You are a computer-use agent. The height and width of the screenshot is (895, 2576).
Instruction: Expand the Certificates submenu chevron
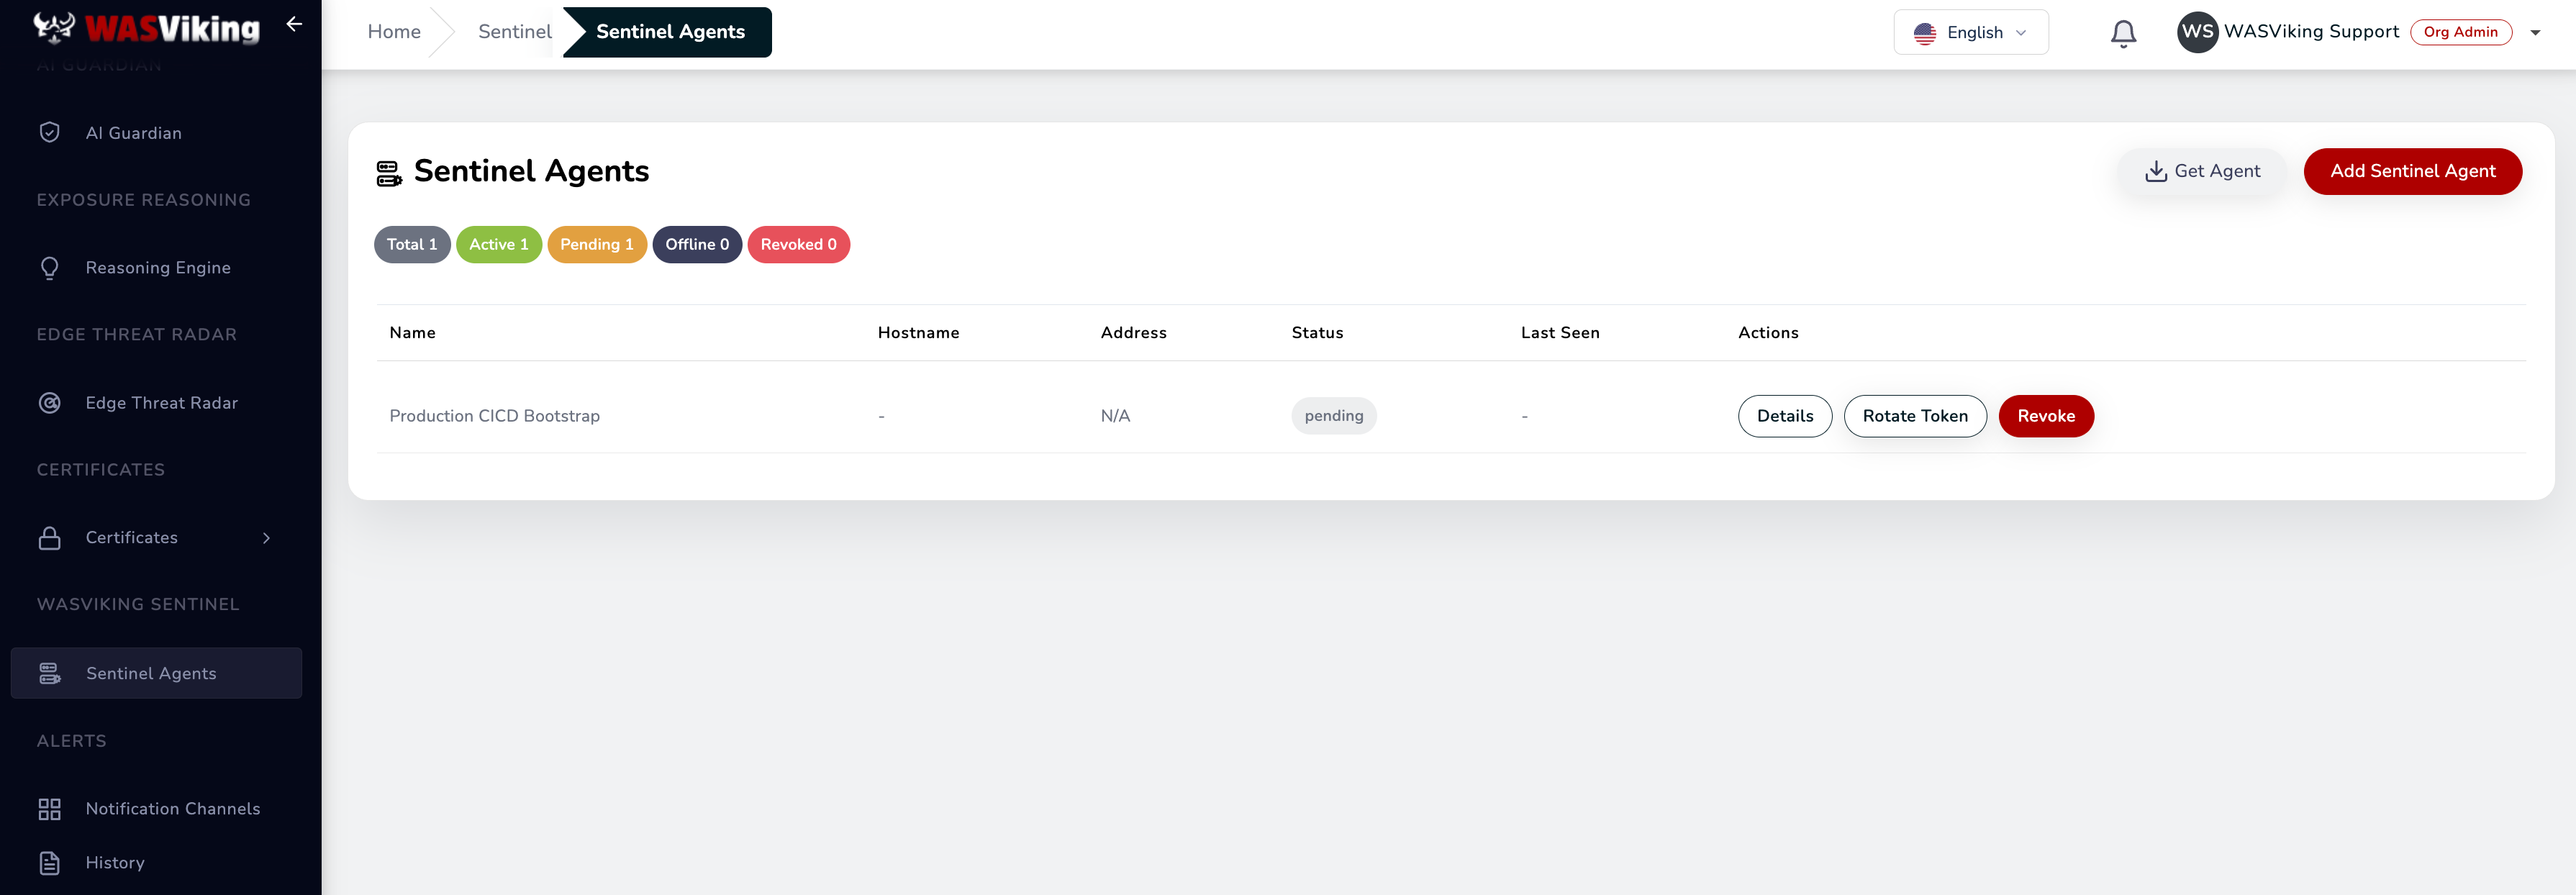266,538
